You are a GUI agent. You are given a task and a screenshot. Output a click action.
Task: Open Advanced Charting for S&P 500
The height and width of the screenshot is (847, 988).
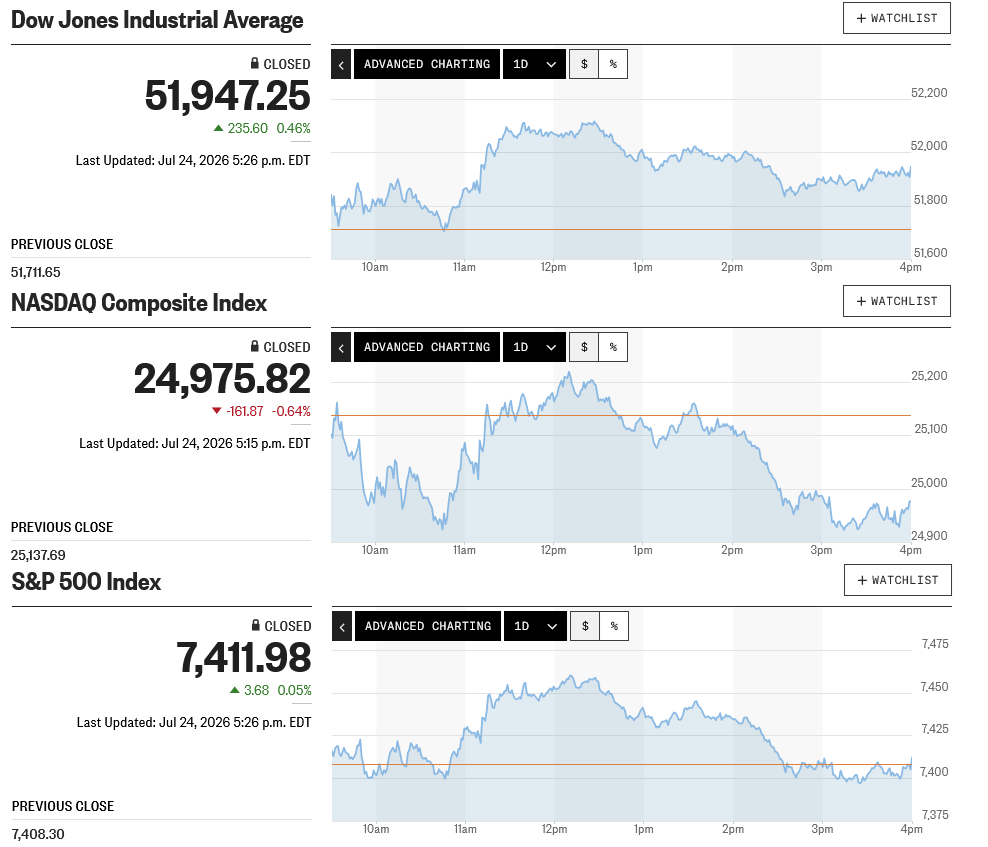(428, 626)
